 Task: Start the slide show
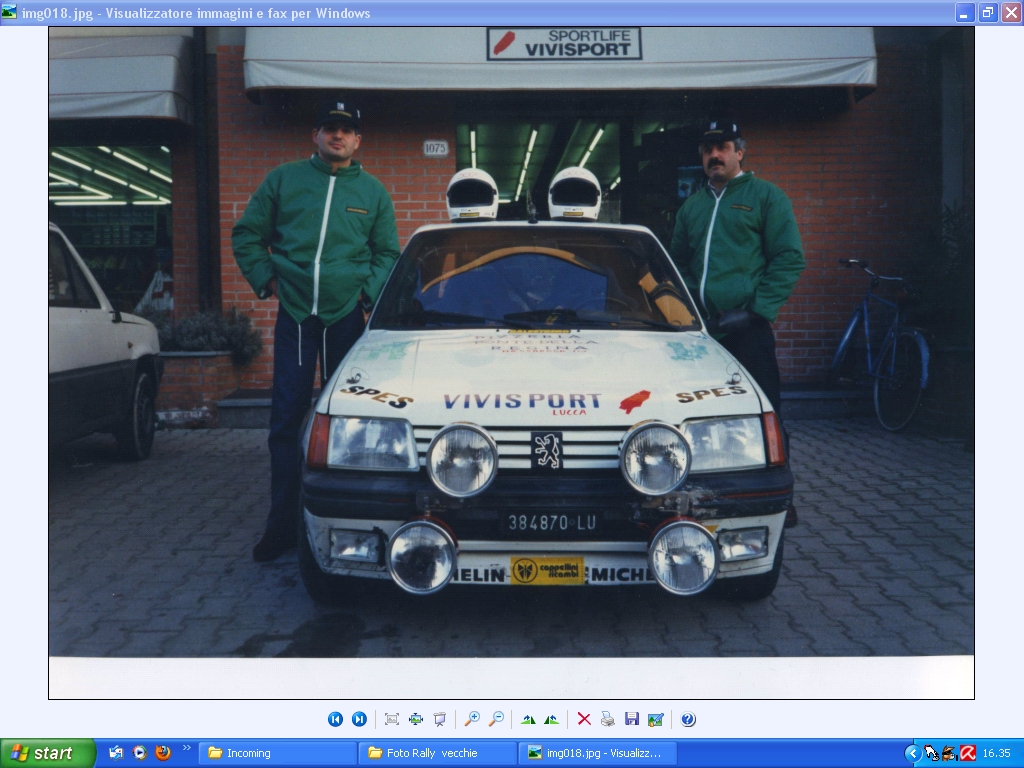click(x=440, y=719)
